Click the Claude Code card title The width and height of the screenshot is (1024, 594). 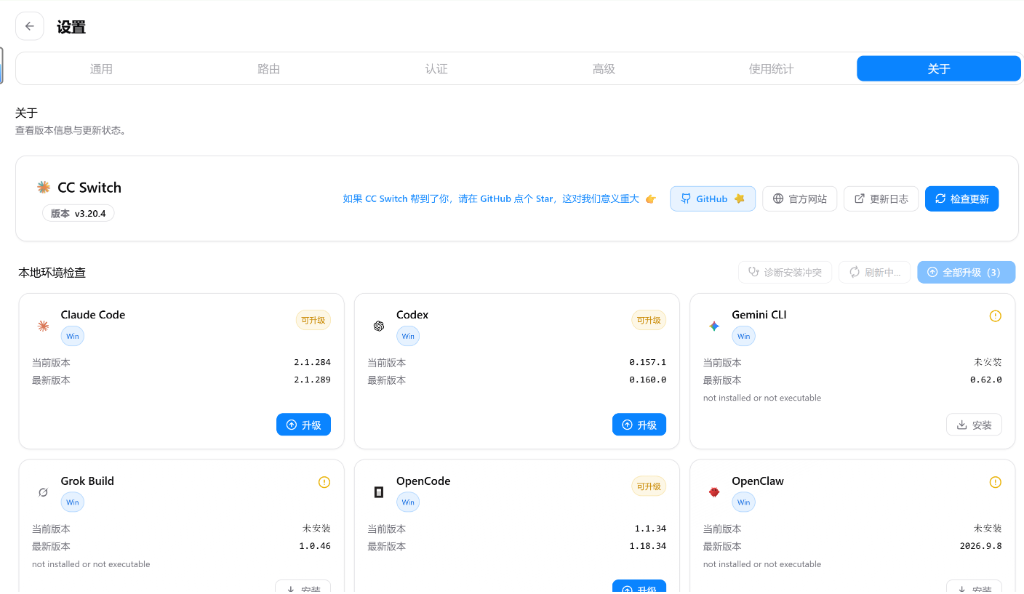[x=93, y=315]
